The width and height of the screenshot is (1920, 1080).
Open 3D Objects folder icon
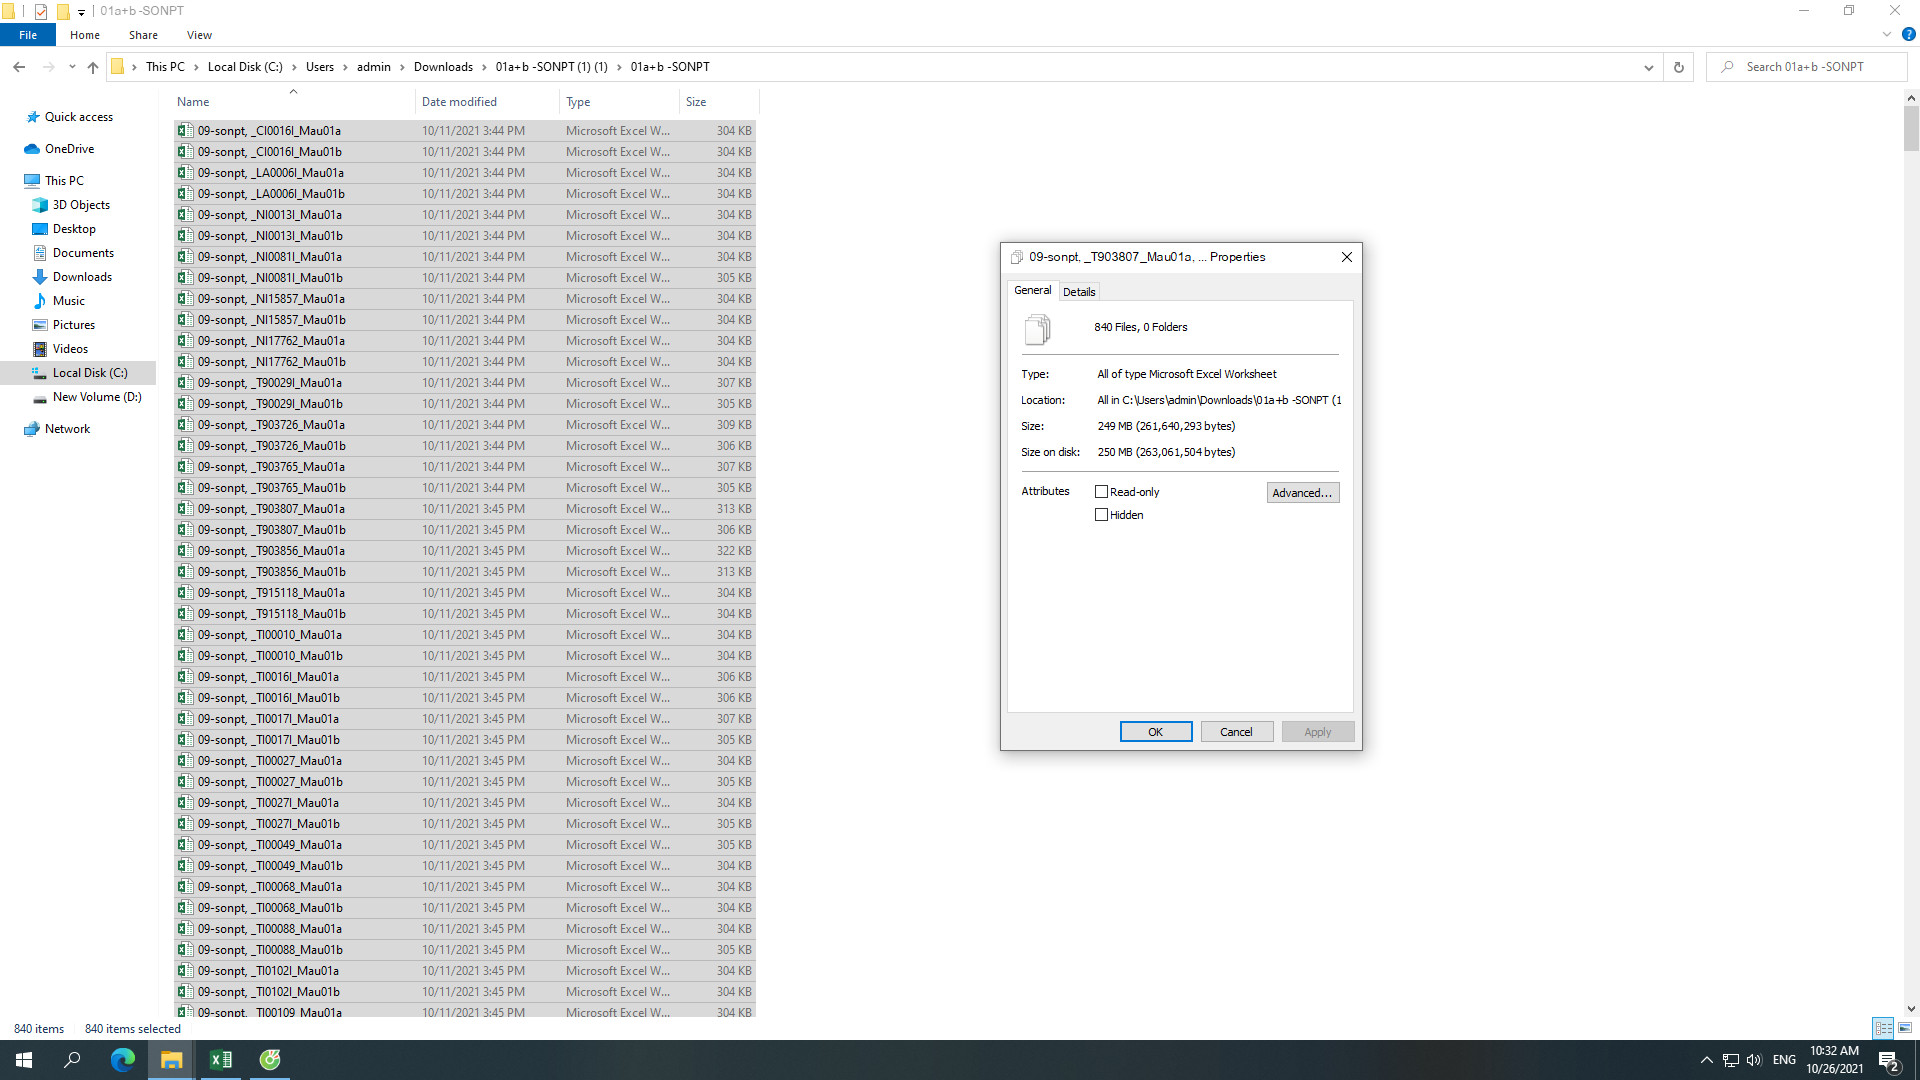[x=40, y=205]
